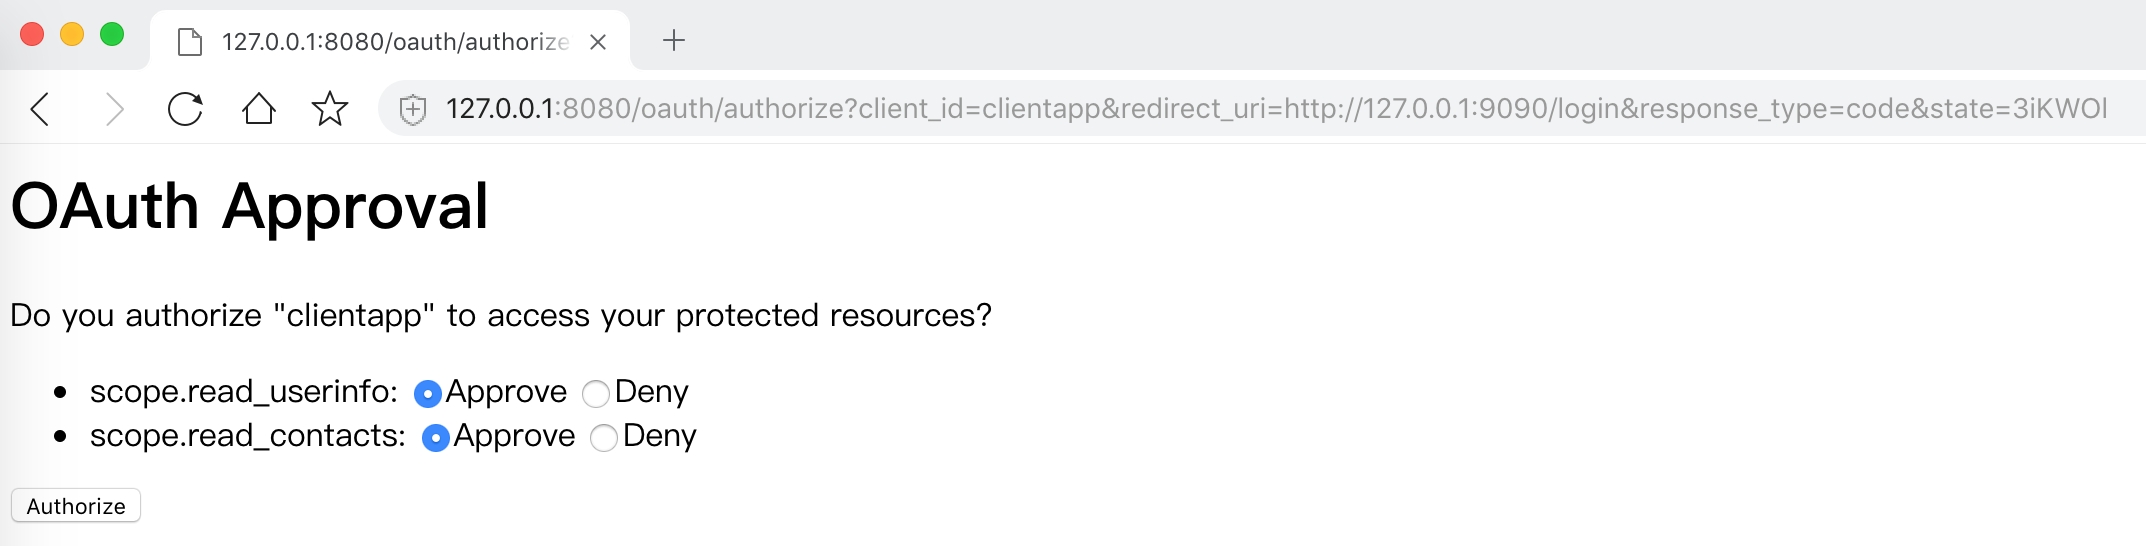Select Approve for scope.read_contacts
This screenshot has width=2146, height=546.
pyautogui.click(x=435, y=438)
